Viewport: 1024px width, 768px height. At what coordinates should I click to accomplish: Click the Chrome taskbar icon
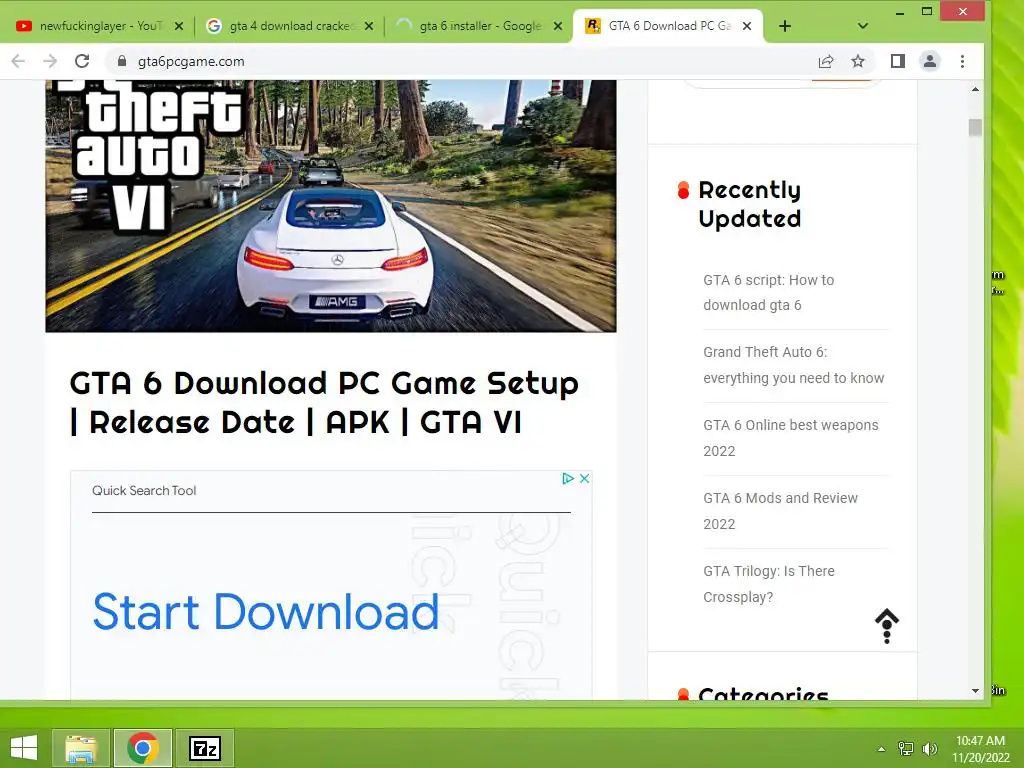pos(142,748)
